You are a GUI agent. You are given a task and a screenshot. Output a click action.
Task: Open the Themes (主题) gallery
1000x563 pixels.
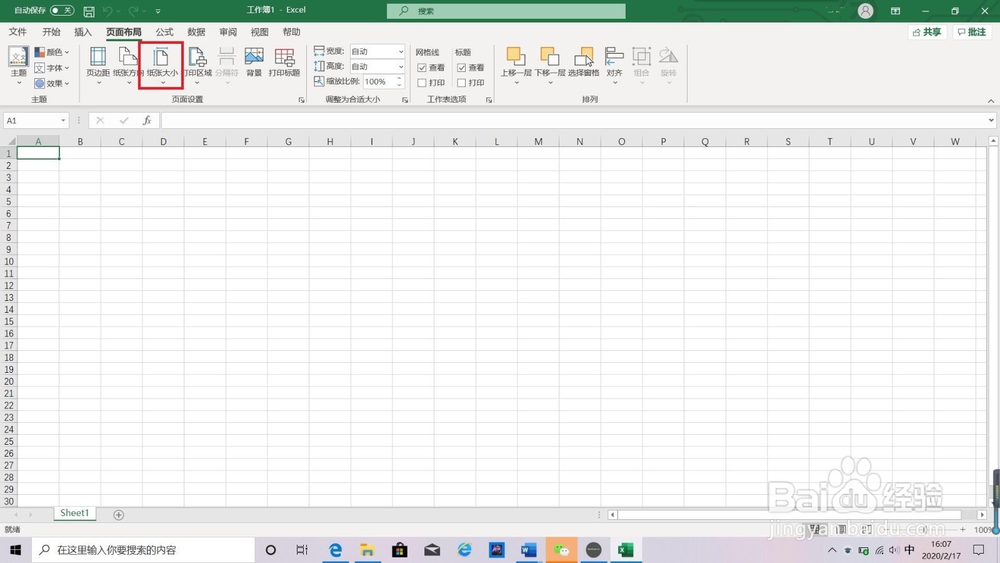click(18, 64)
